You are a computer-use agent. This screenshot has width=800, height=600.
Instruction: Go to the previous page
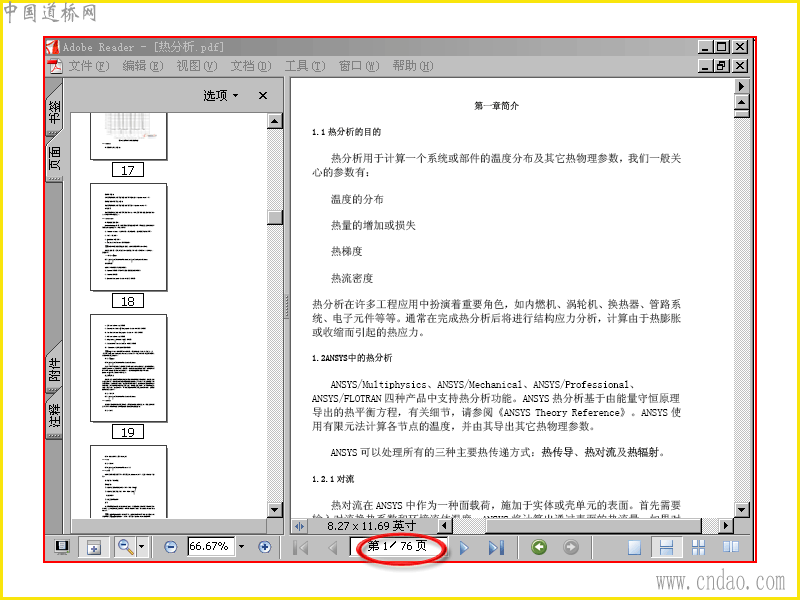(x=332, y=547)
